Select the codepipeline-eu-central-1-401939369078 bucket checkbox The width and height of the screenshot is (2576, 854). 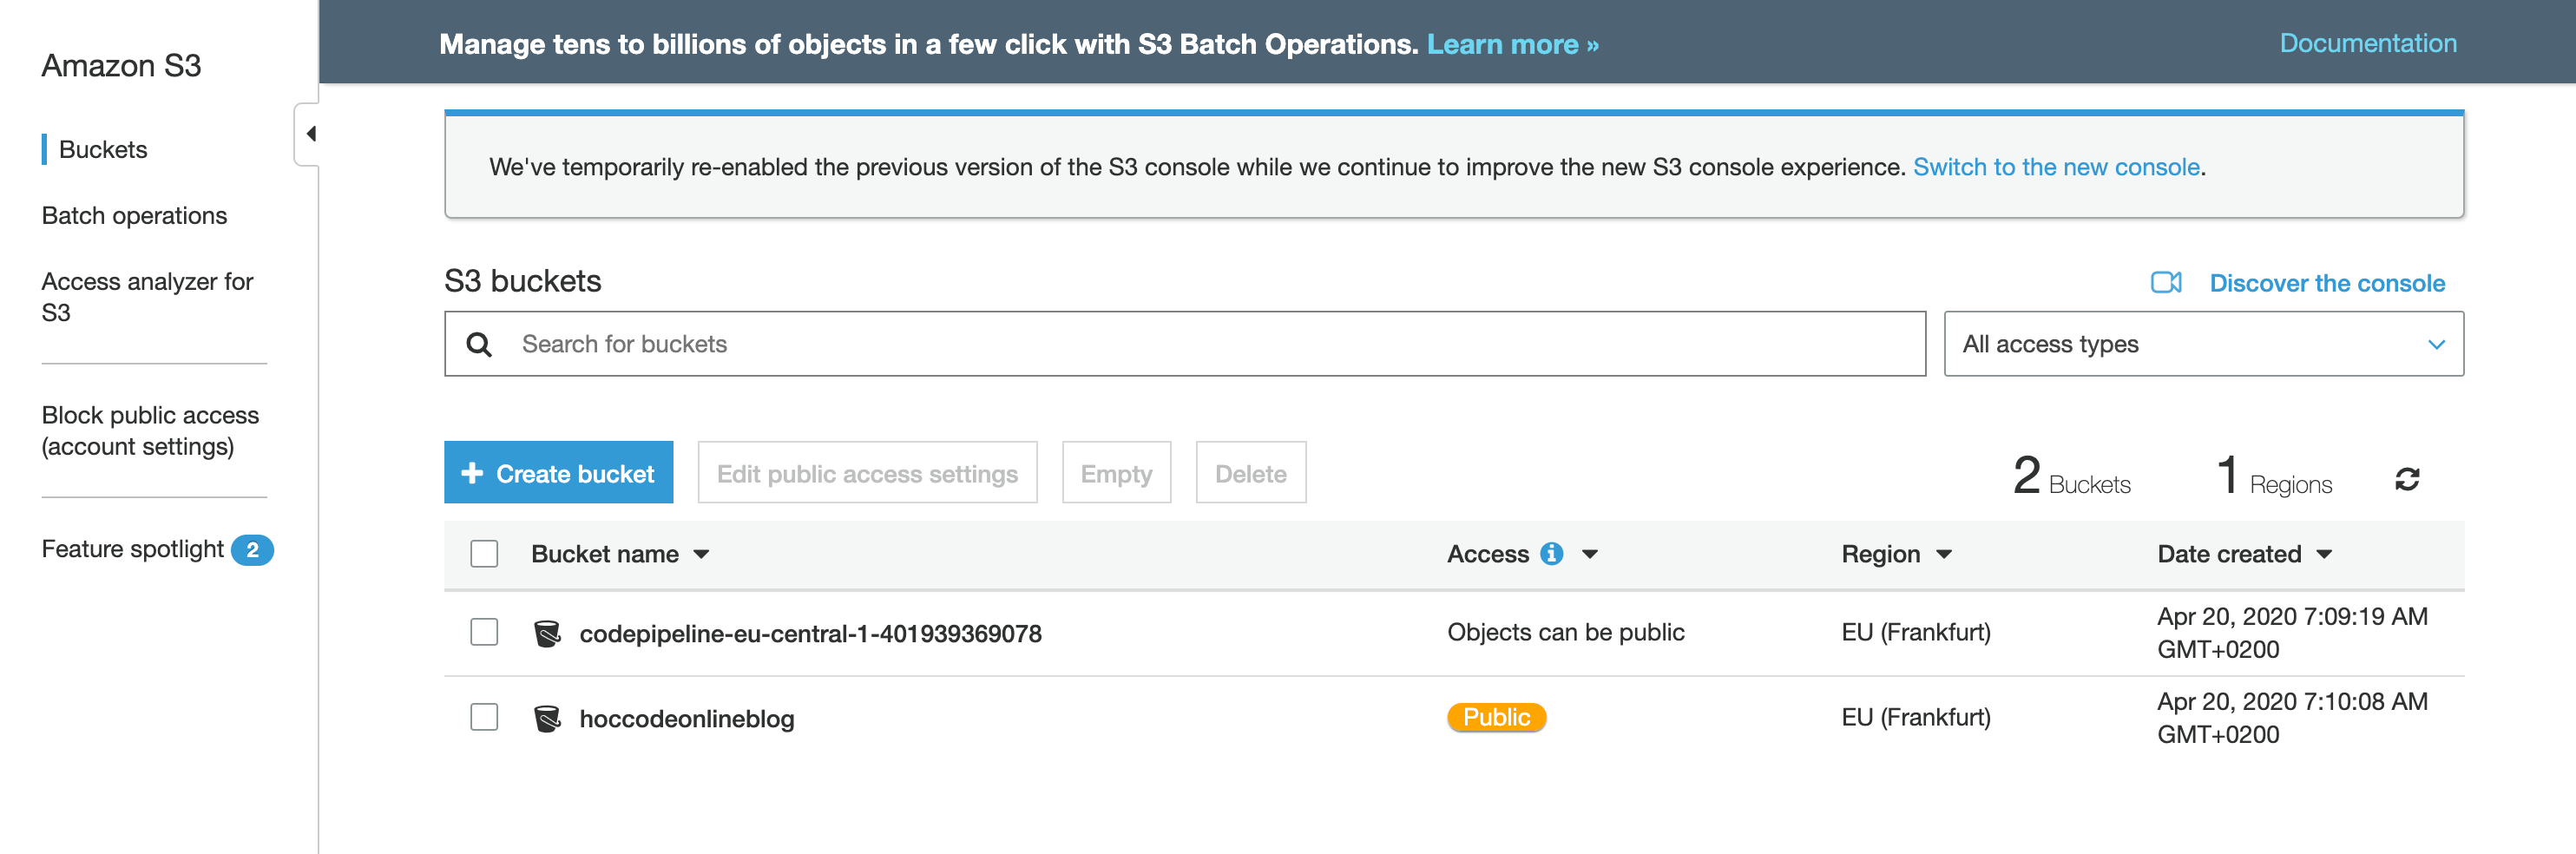[x=484, y=632]
